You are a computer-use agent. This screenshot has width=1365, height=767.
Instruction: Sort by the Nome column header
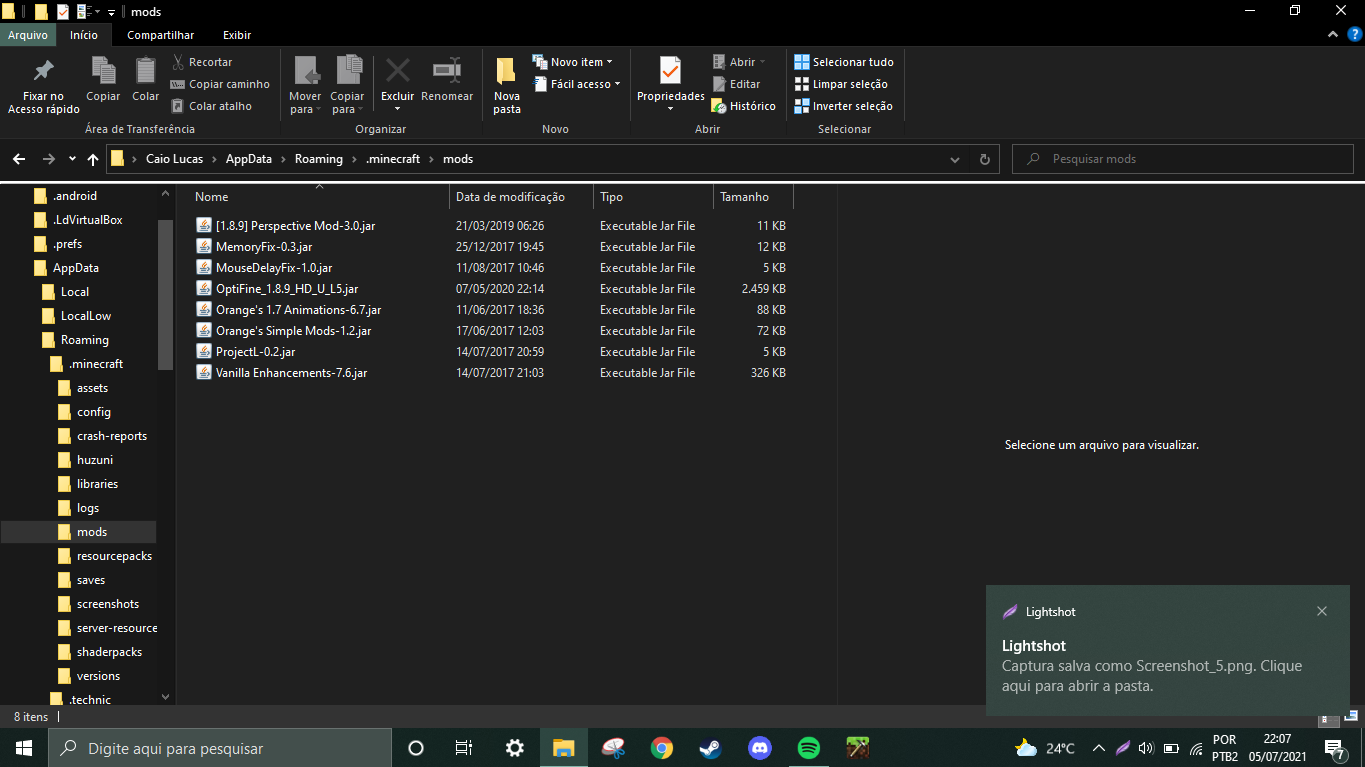[318, 197]
